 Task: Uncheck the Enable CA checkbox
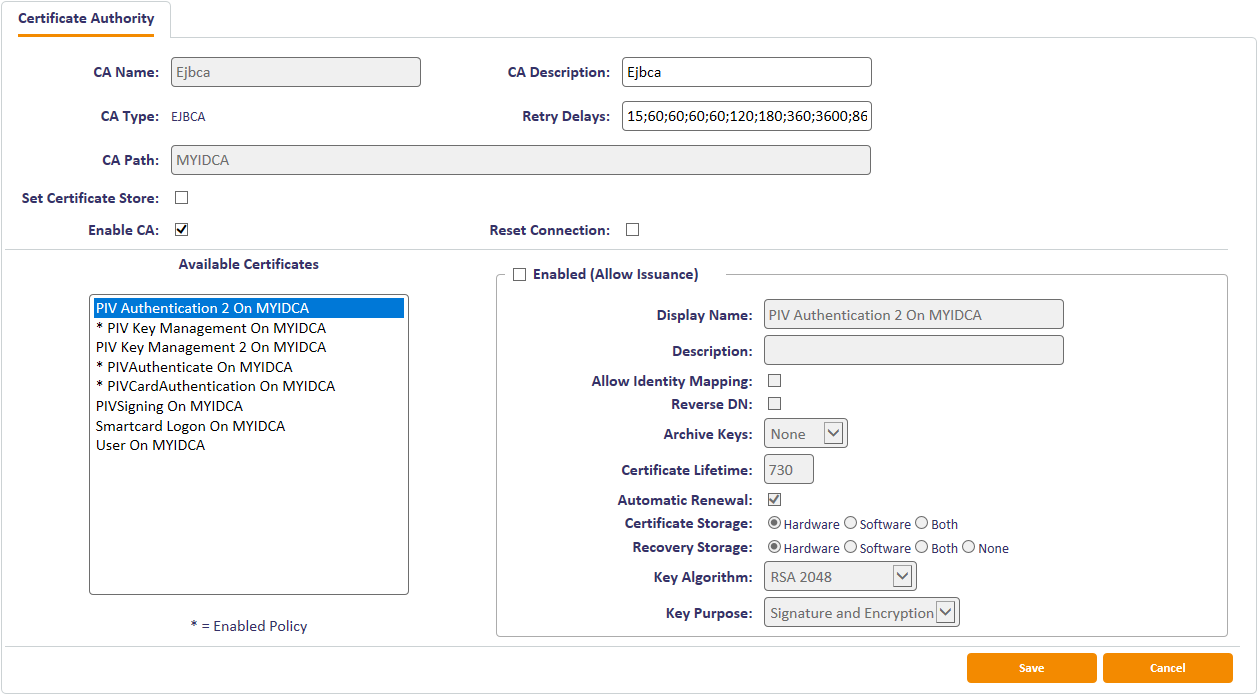pos(182,230)
